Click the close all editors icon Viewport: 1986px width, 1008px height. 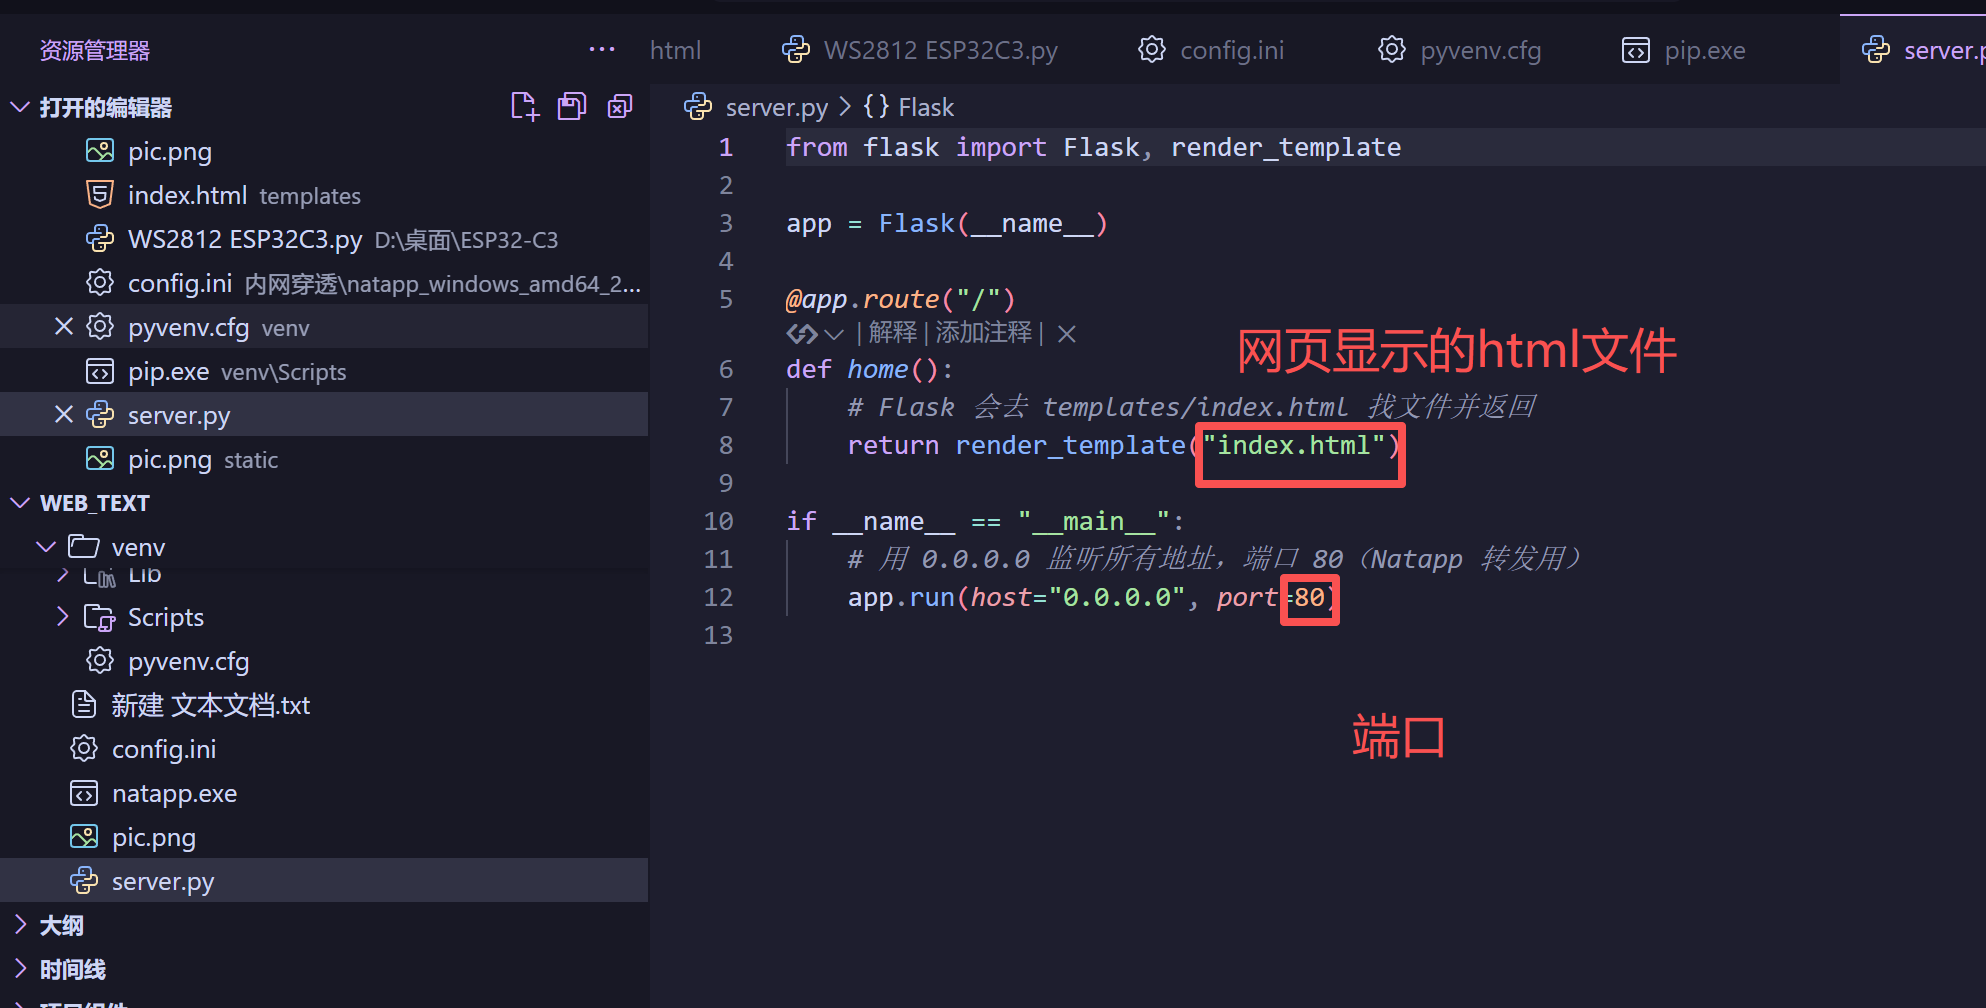tap(620, 106)
